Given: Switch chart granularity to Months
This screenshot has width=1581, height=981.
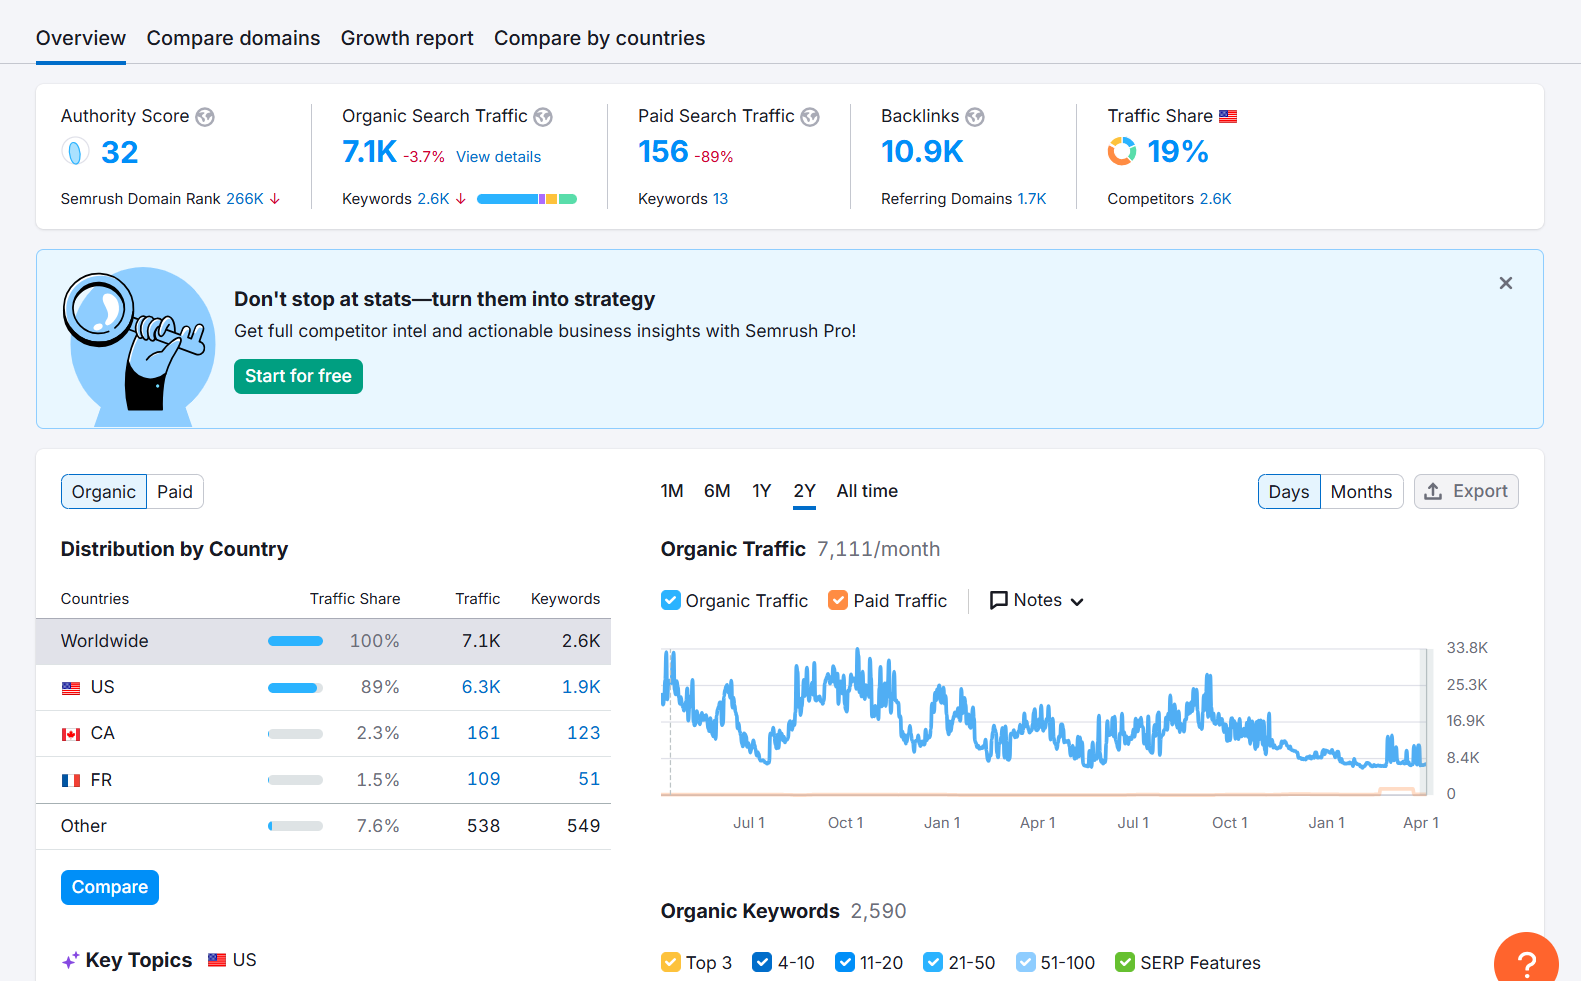Looking at the screenshot, I should (x=1361, y=492).
